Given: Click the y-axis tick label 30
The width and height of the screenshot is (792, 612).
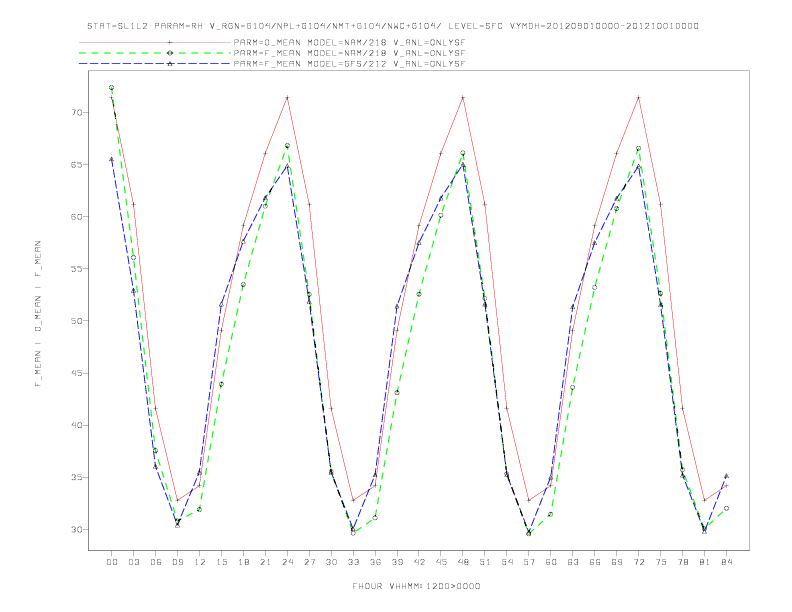Looking at the screenshot, I should pyautogui.click(x=76, y=530).
